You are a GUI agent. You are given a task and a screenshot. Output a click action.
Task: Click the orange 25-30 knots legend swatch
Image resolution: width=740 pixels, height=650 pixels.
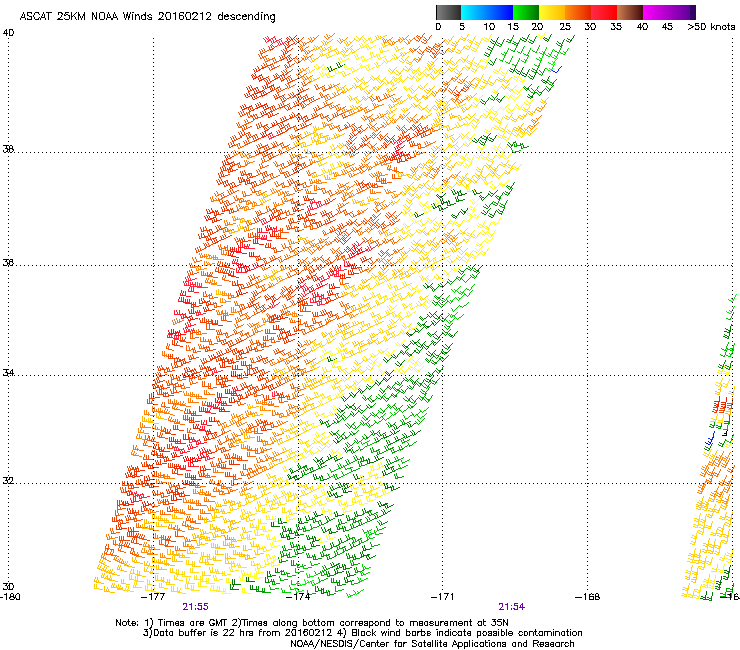pyautogui.click(x=578, y=12)
